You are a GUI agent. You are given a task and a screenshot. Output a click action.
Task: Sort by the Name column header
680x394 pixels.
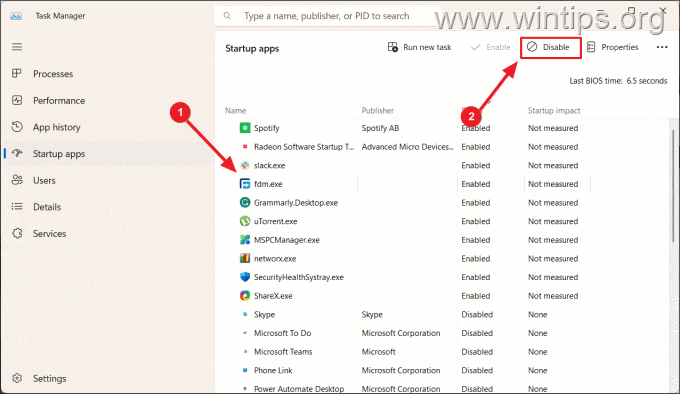pos(235,111)
